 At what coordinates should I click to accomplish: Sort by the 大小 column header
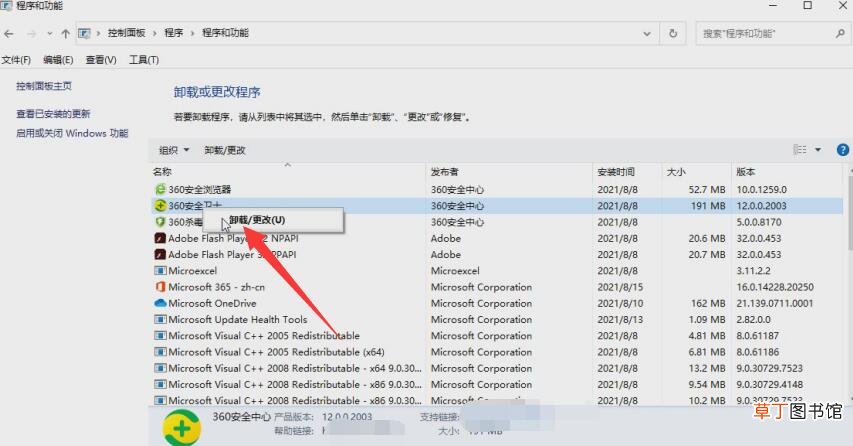point(676,172)
